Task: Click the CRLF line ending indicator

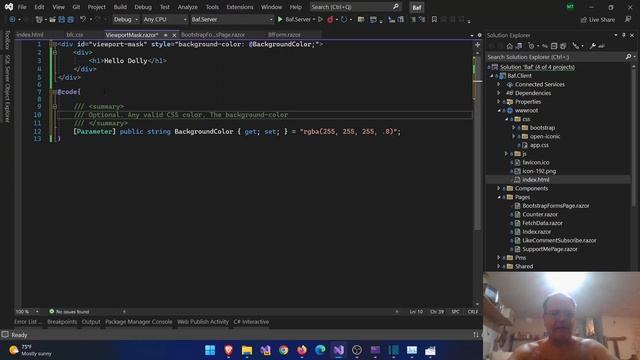Action: click(473, 311)
